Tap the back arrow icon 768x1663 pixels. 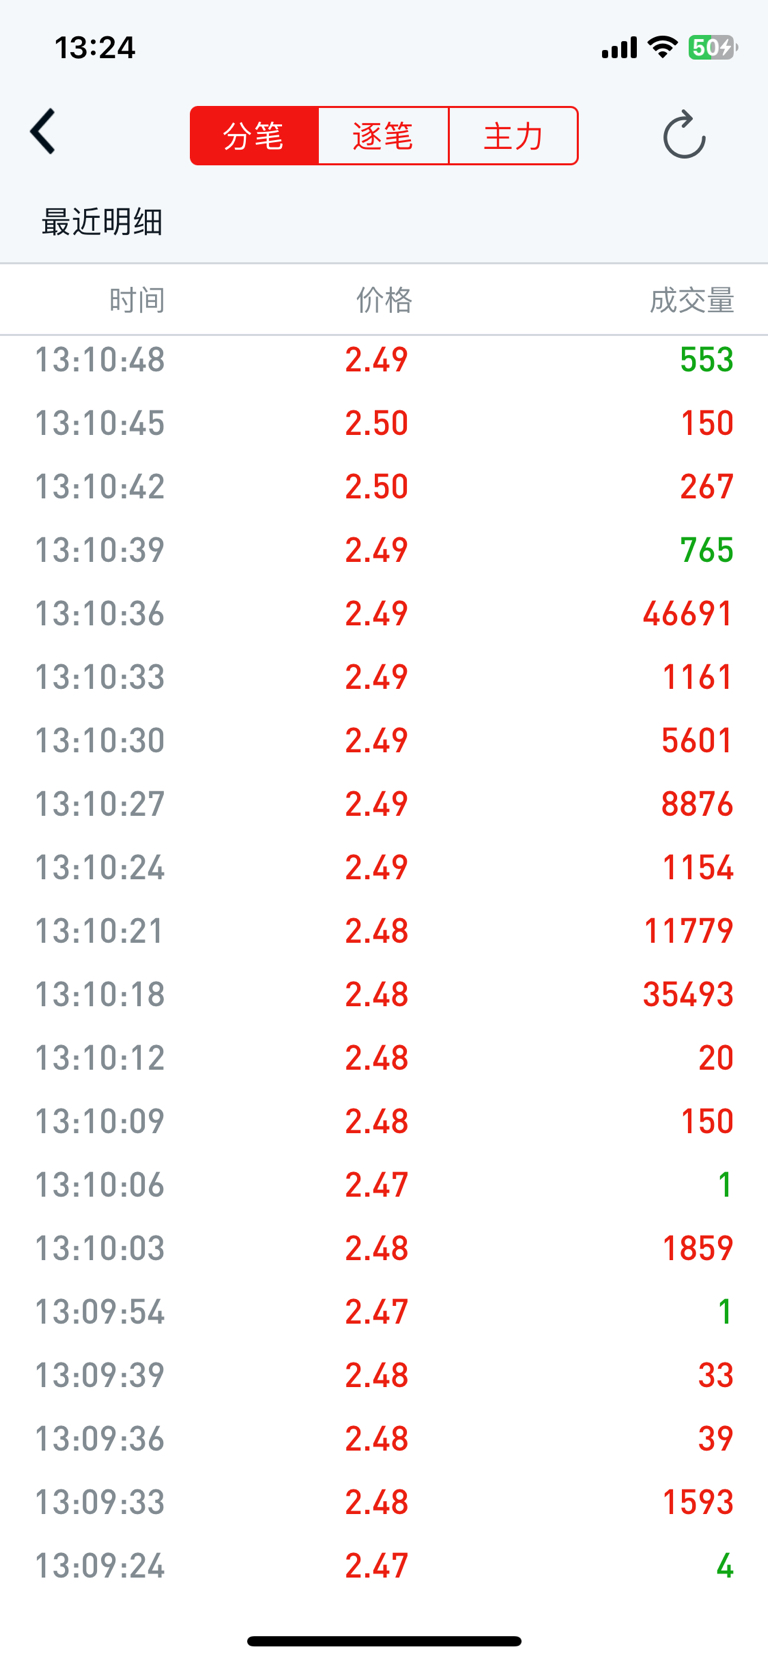43,132
